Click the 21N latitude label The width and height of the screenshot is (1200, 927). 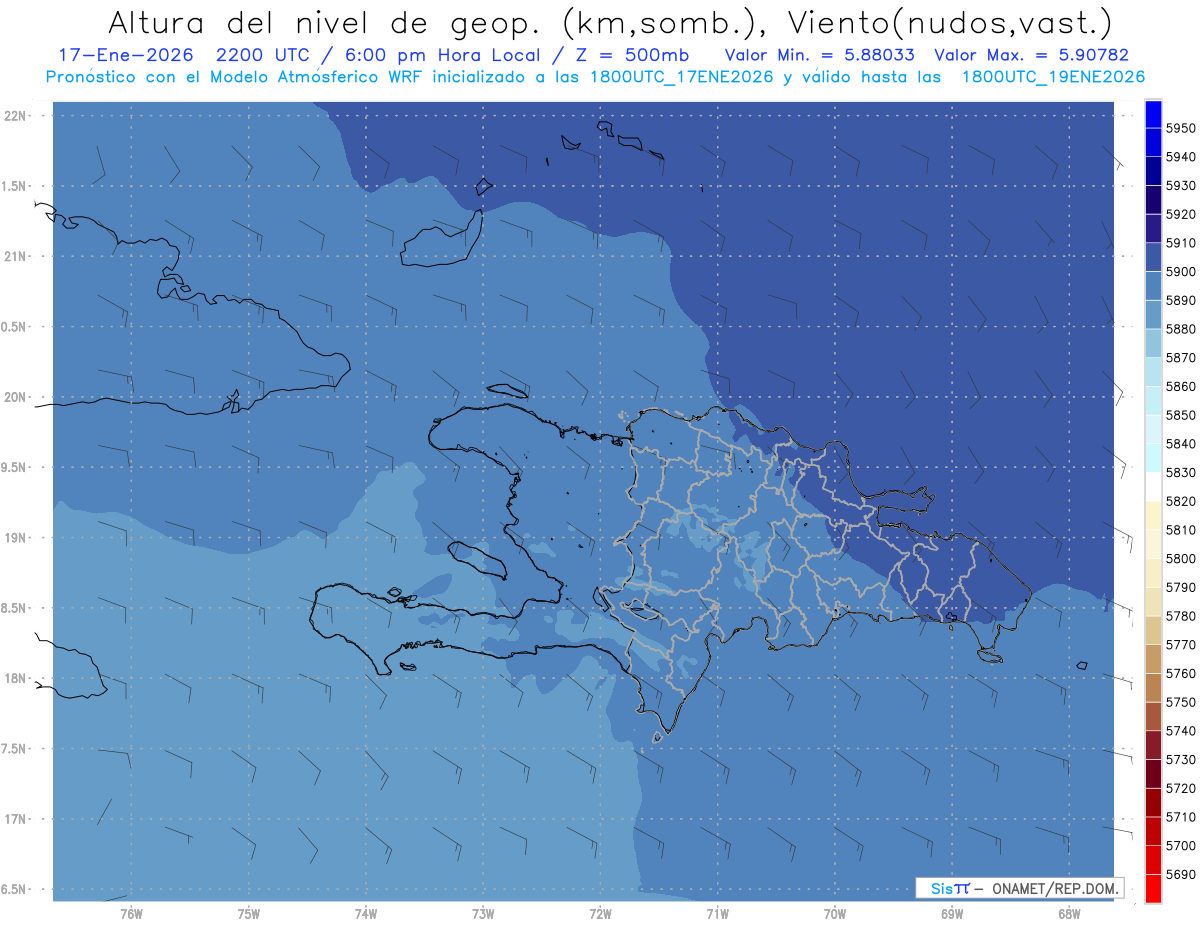[17, 257]
